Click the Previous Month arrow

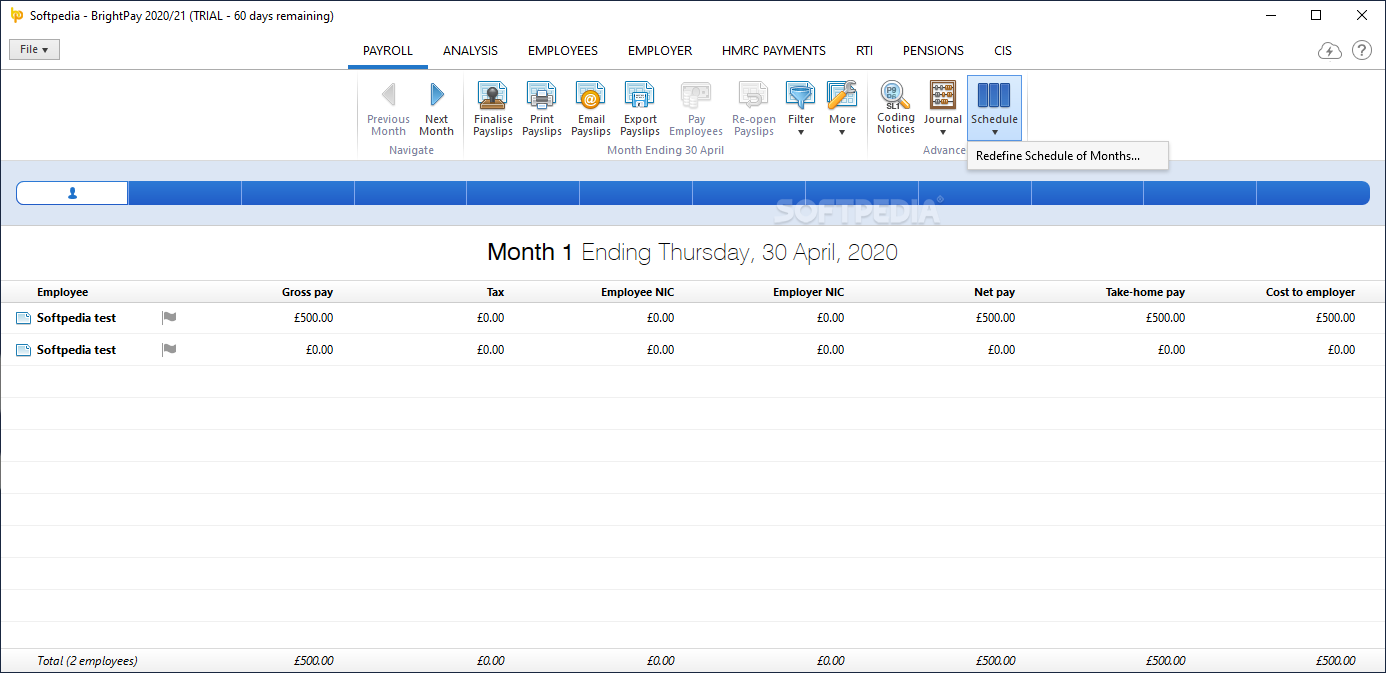[388, 109]
